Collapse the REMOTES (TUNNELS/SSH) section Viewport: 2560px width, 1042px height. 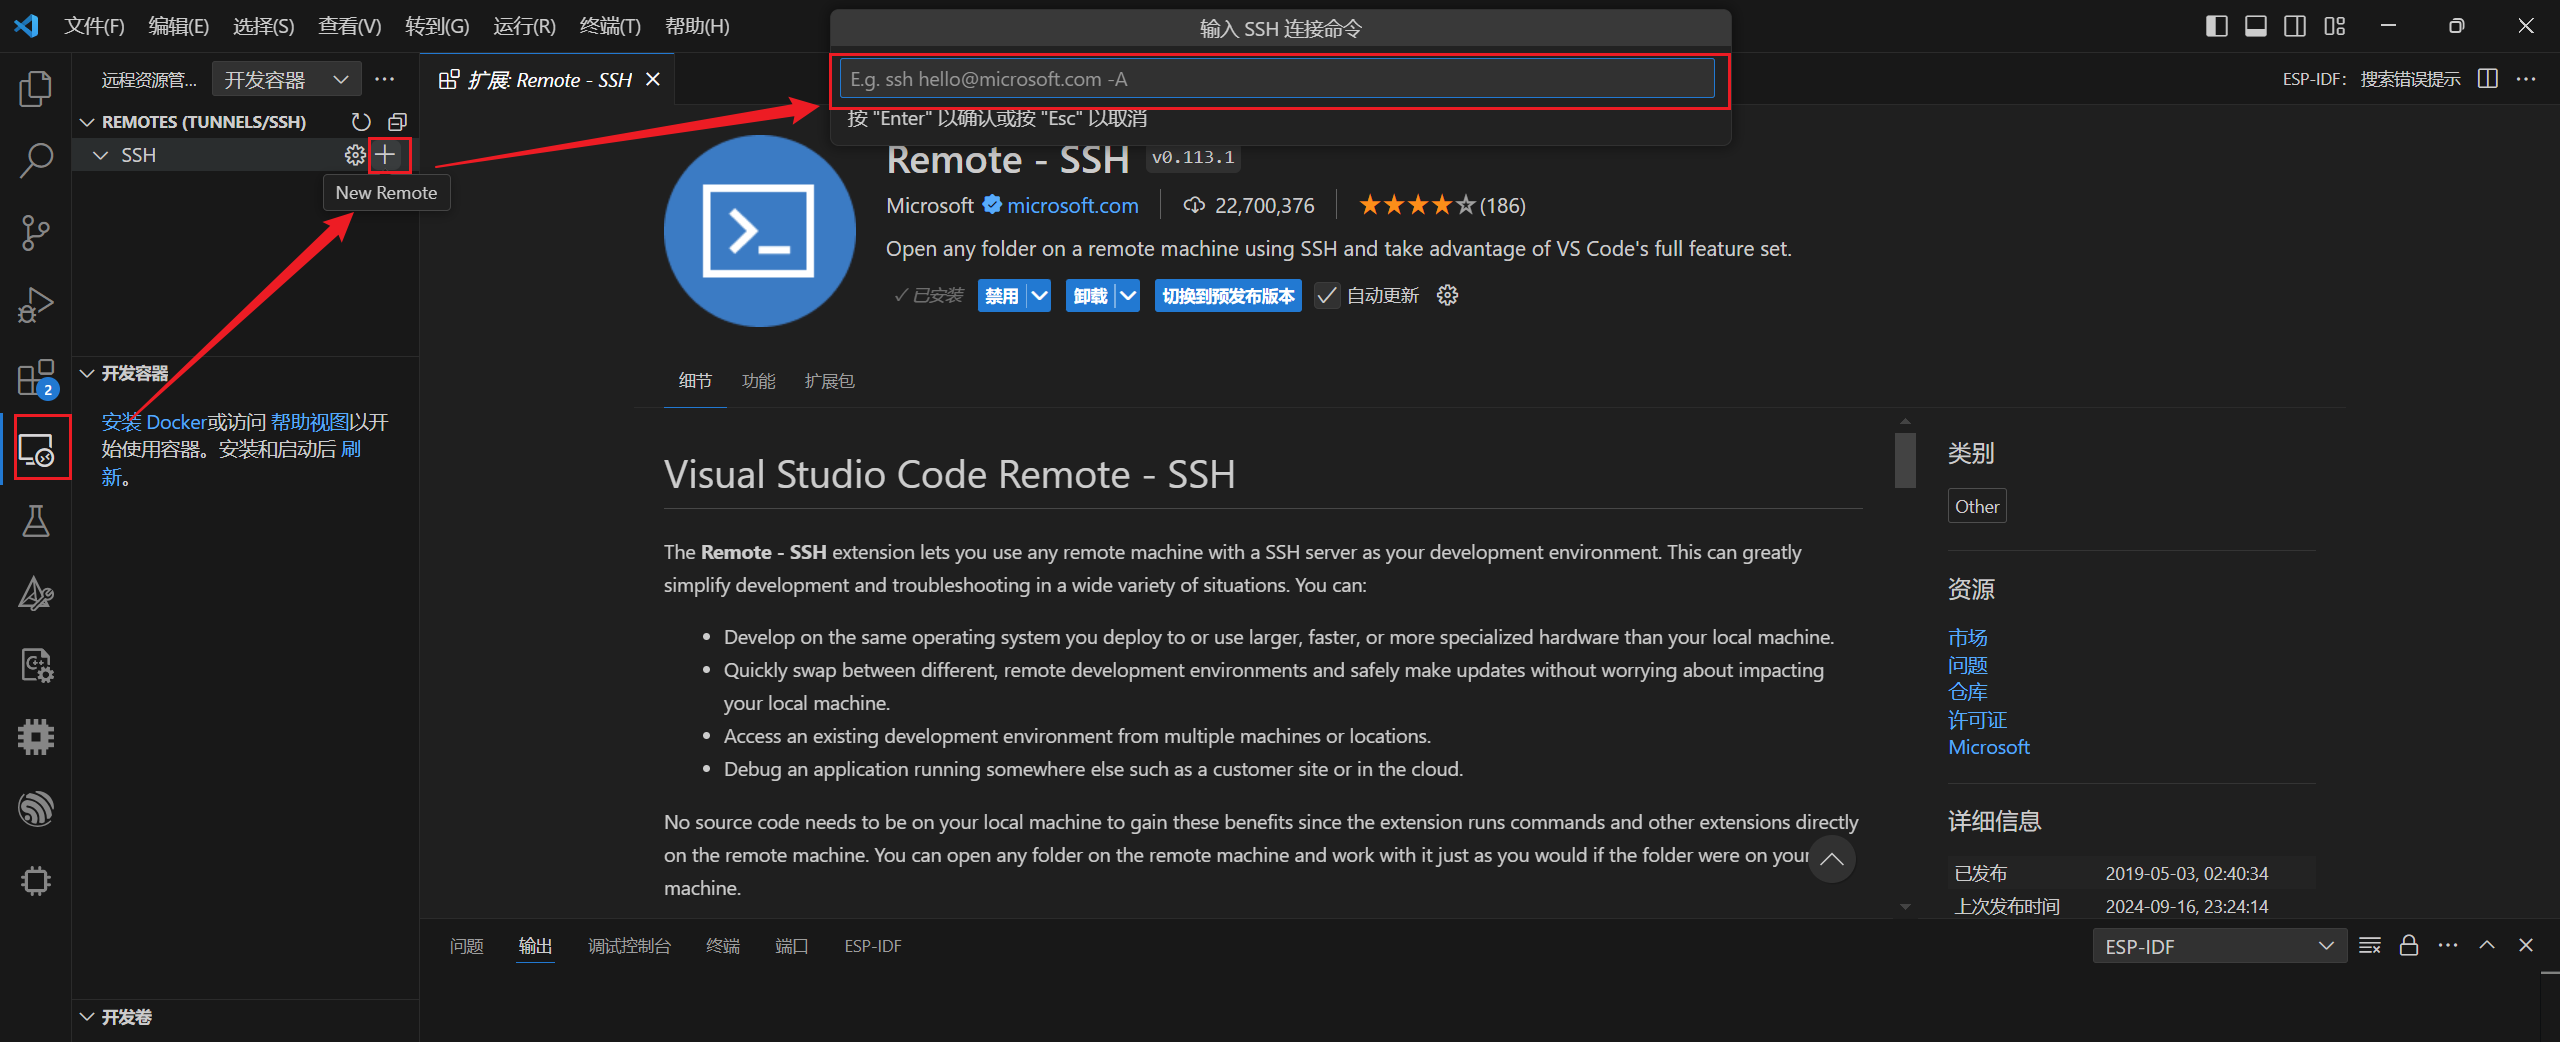coord(88,122)
